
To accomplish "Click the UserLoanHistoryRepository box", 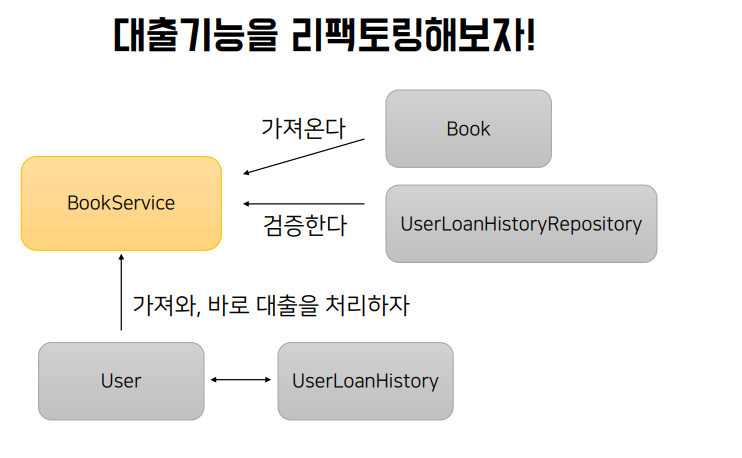I will pyautogui.click(x=521, y=224).
